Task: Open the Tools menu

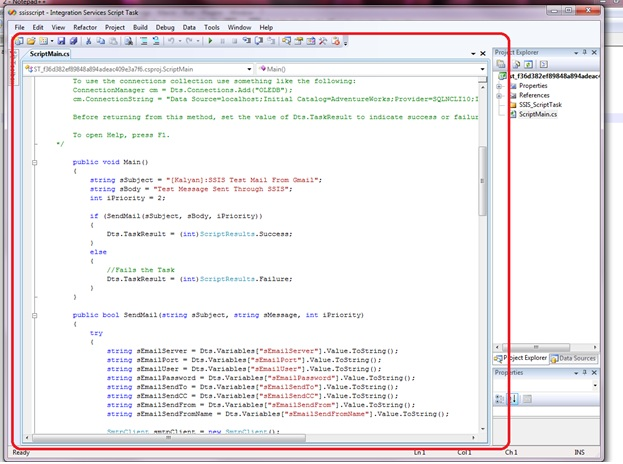Action: pos(211,27)
